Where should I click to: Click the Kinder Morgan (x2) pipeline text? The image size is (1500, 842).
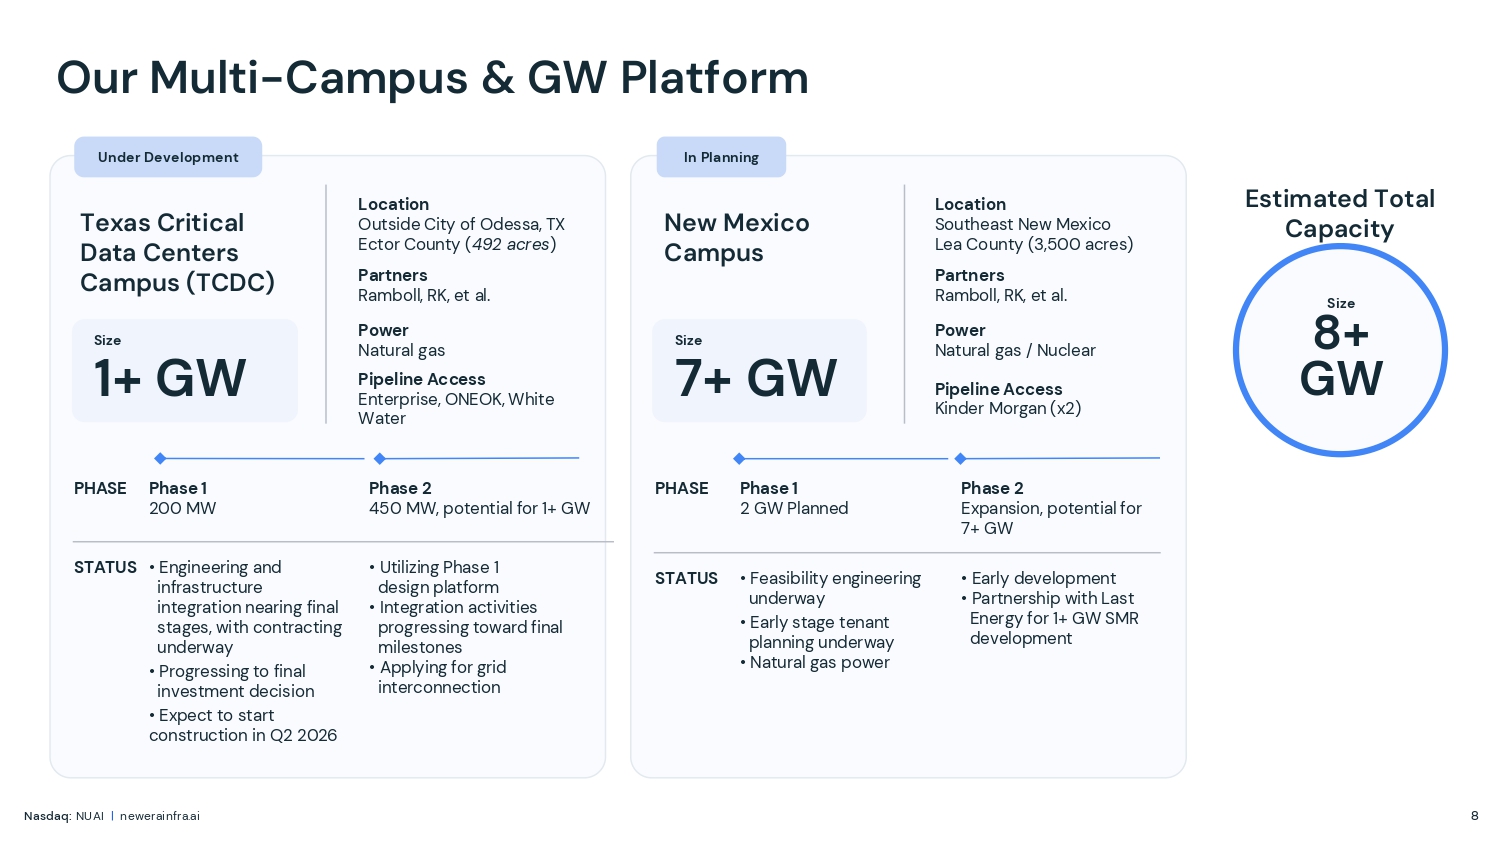[x=1008, y=408]
